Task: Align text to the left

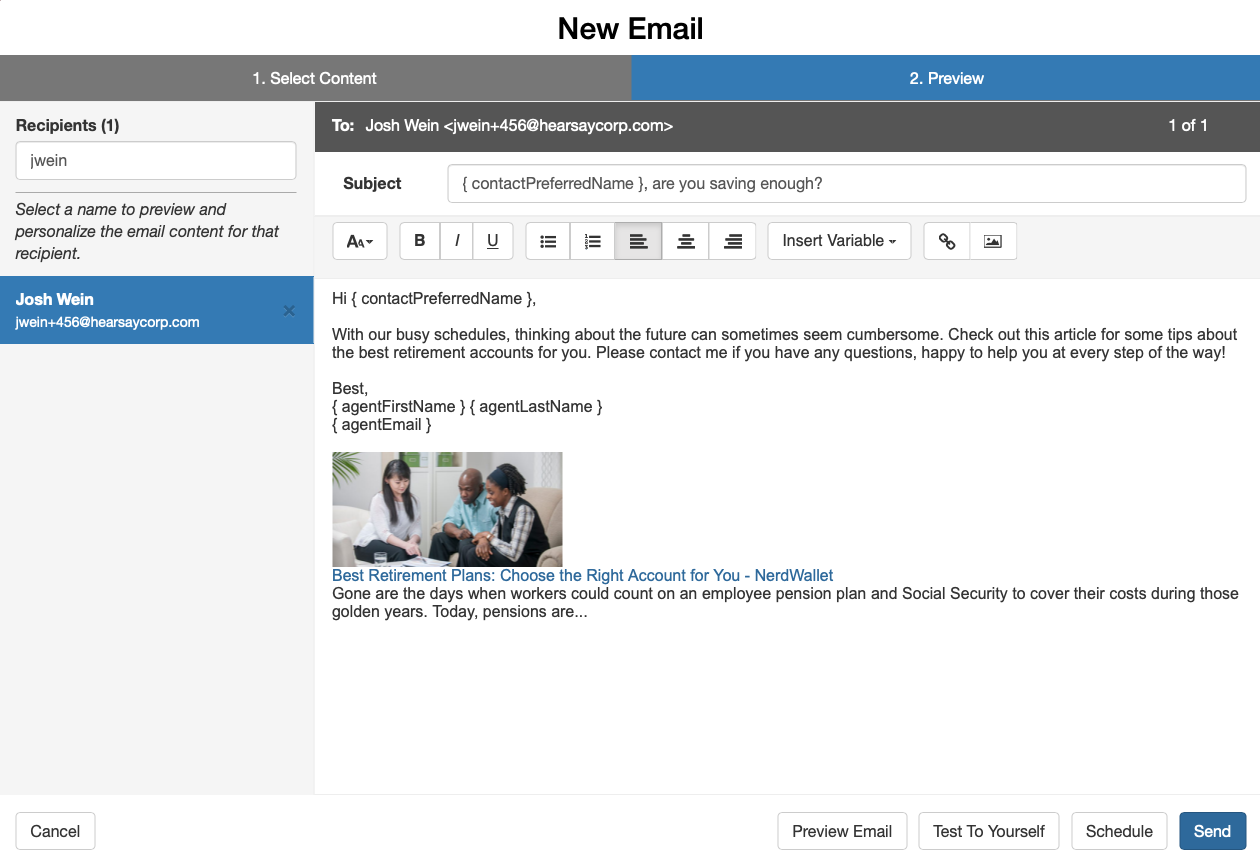Action: coord(638,241)
